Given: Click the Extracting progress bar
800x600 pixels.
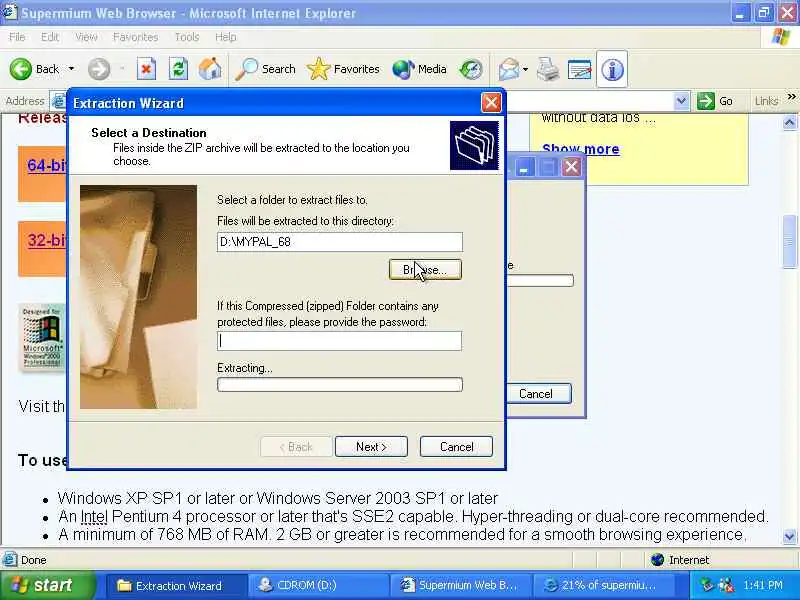Looking at the screenshot, I should pyautogui.click(x=340, y=384).
